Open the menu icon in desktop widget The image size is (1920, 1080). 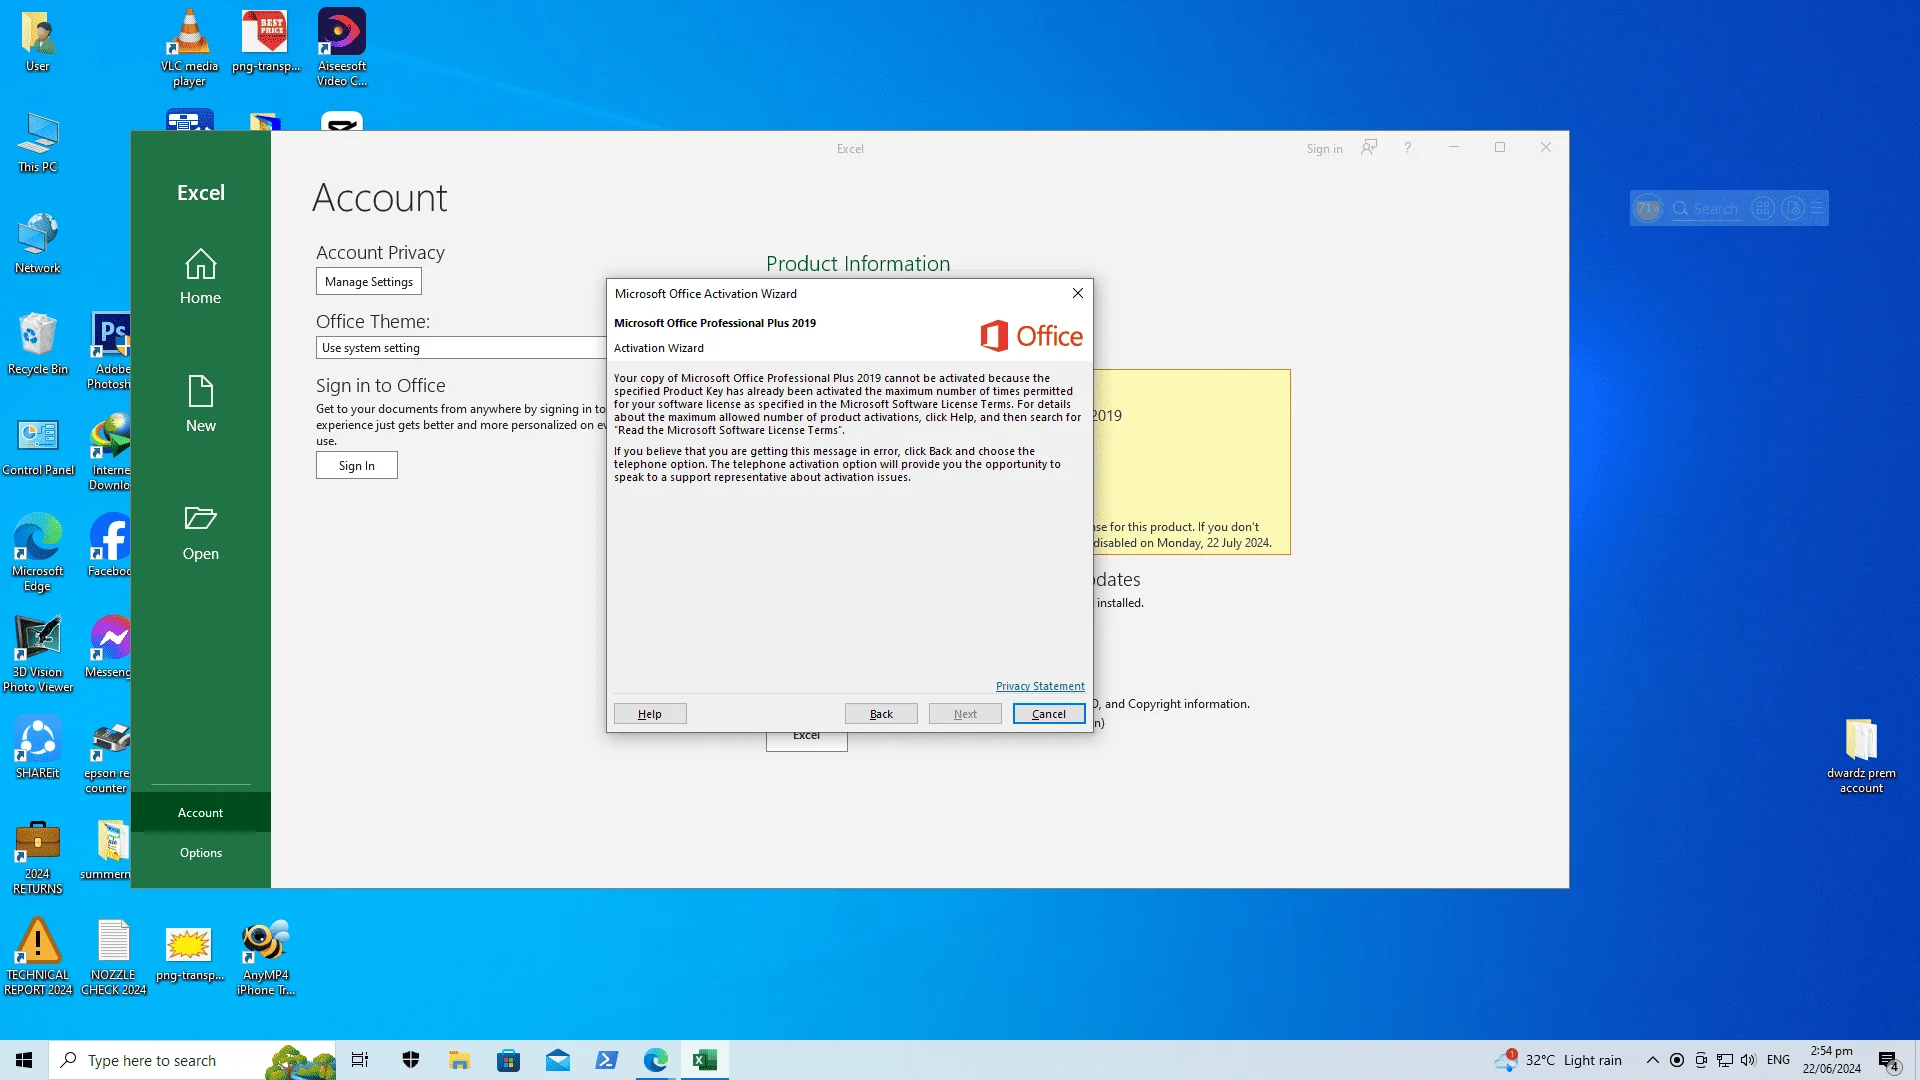coord(1818,208)
